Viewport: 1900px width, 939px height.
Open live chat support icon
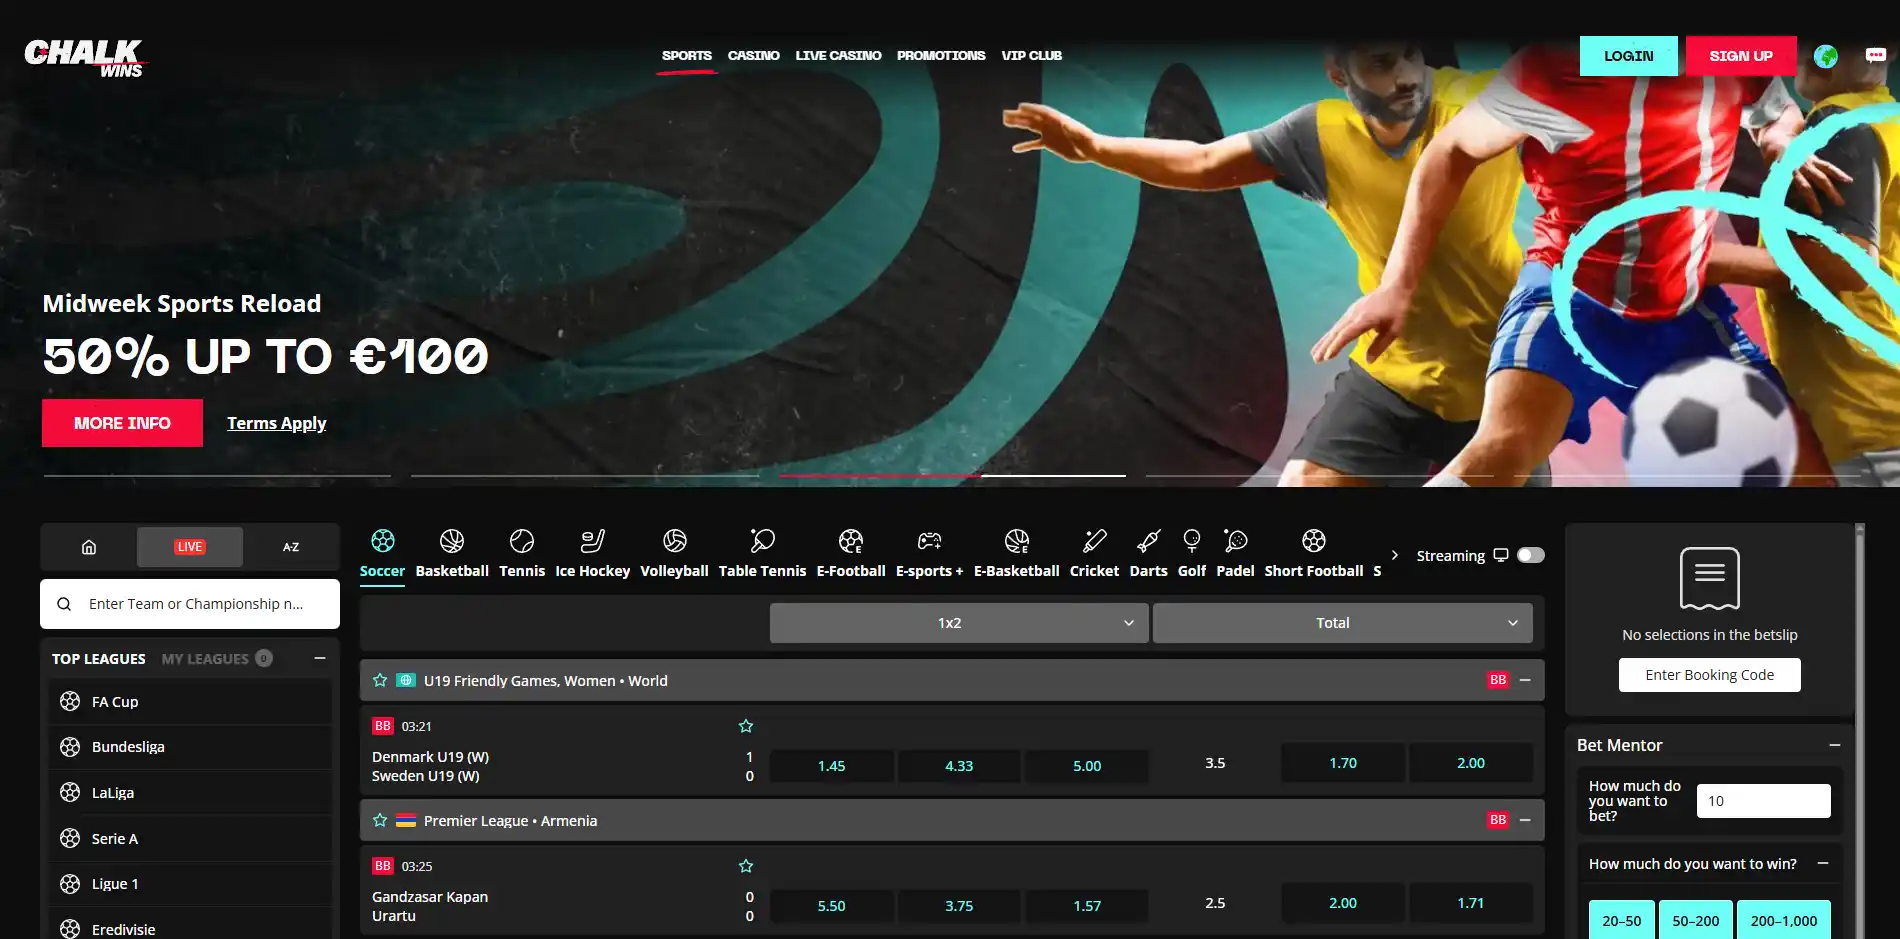pos(1876,56)
